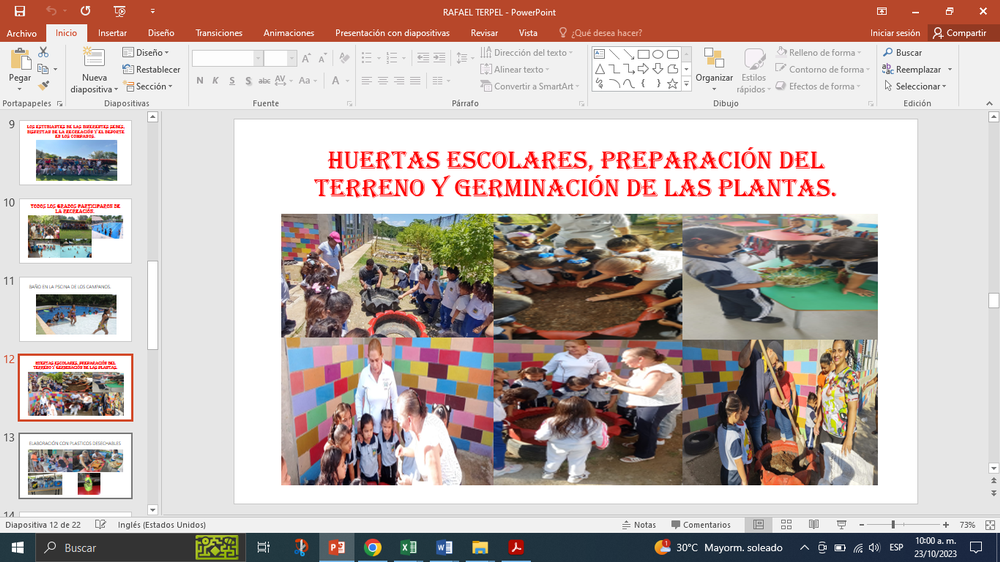The height and width of the screenshot is (562, 1000).
Task: Toggle the Comentarios pane
Action: (x=700, y=525)
